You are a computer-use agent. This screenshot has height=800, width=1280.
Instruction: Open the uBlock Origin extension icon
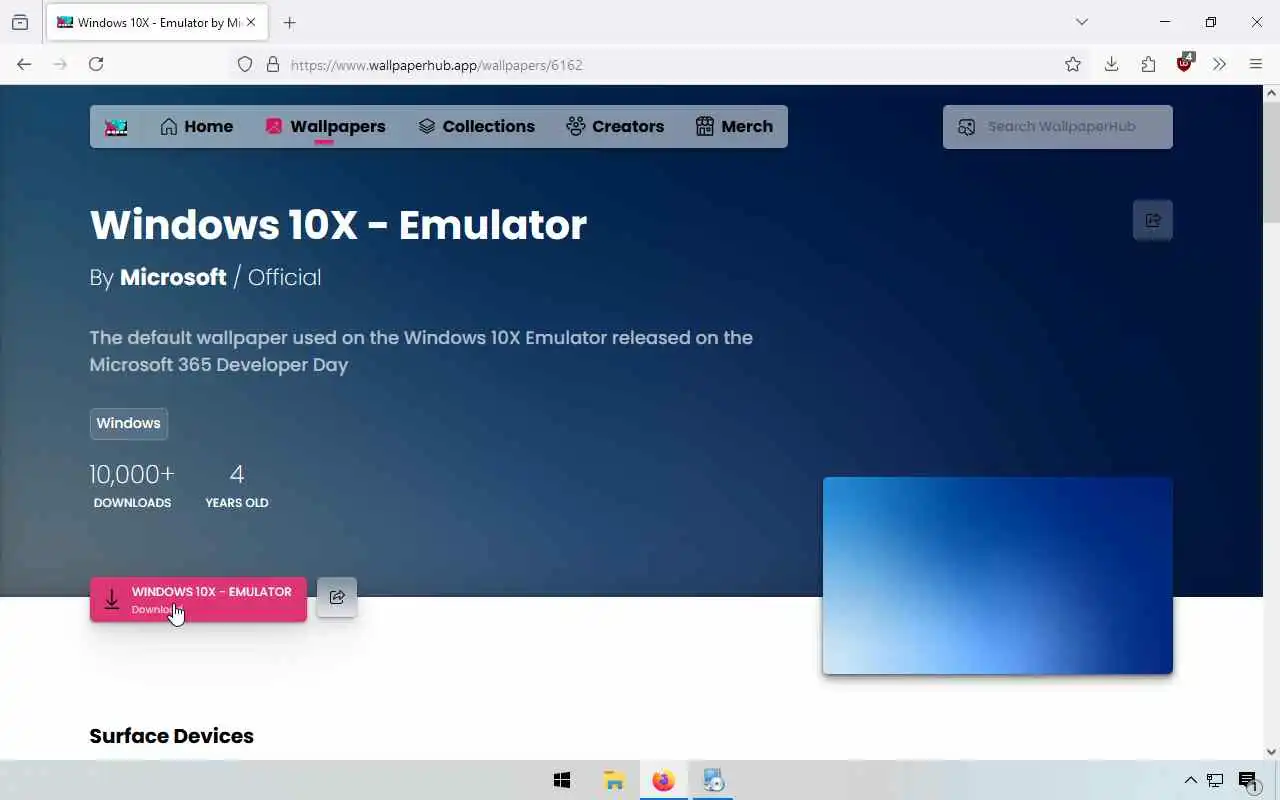(x=1185, y=63)
